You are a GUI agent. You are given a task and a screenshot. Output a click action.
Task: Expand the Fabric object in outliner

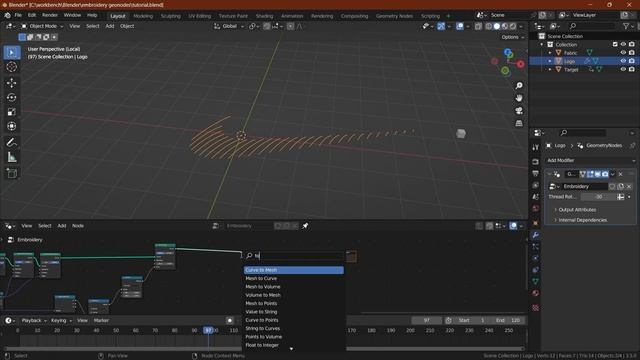(550, 53)
